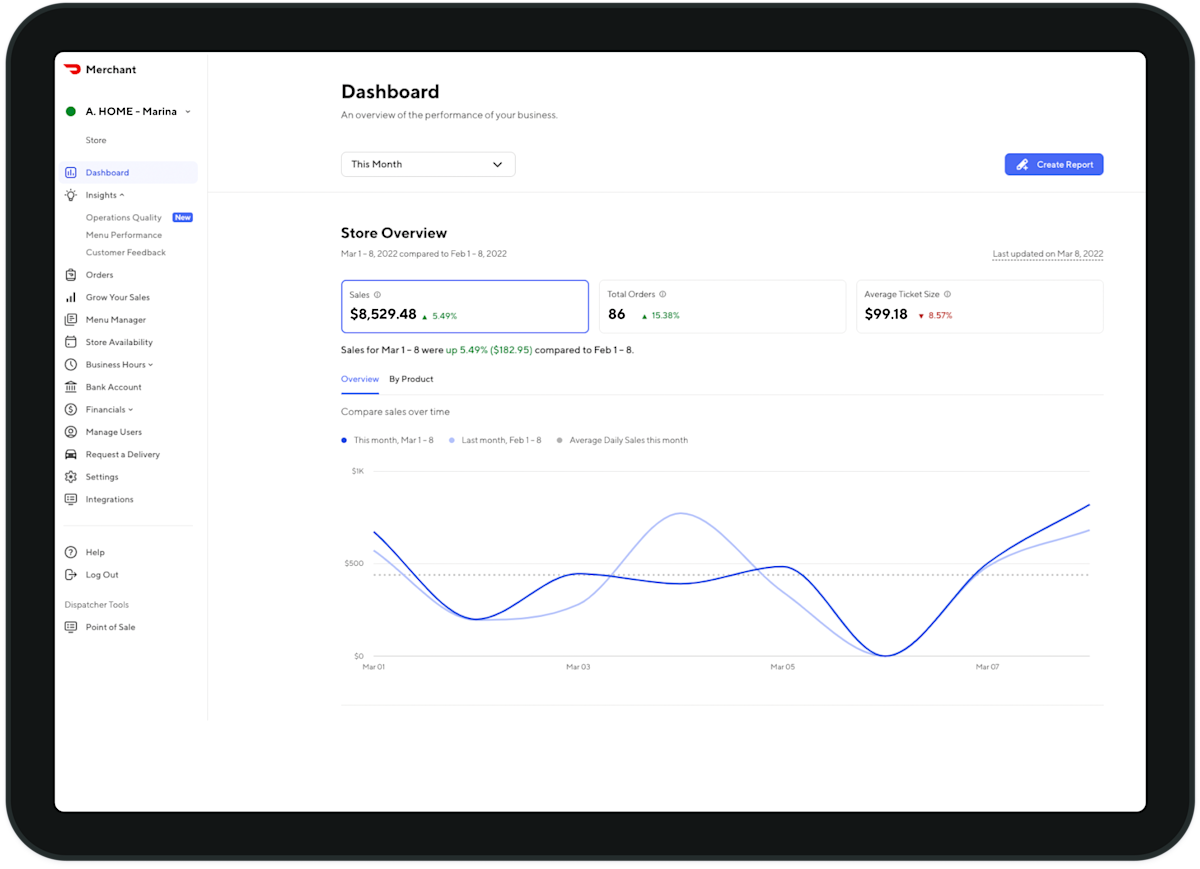Click the Point of Sale icon
Screen dimensions: 1200x869
tap(70, 626)
